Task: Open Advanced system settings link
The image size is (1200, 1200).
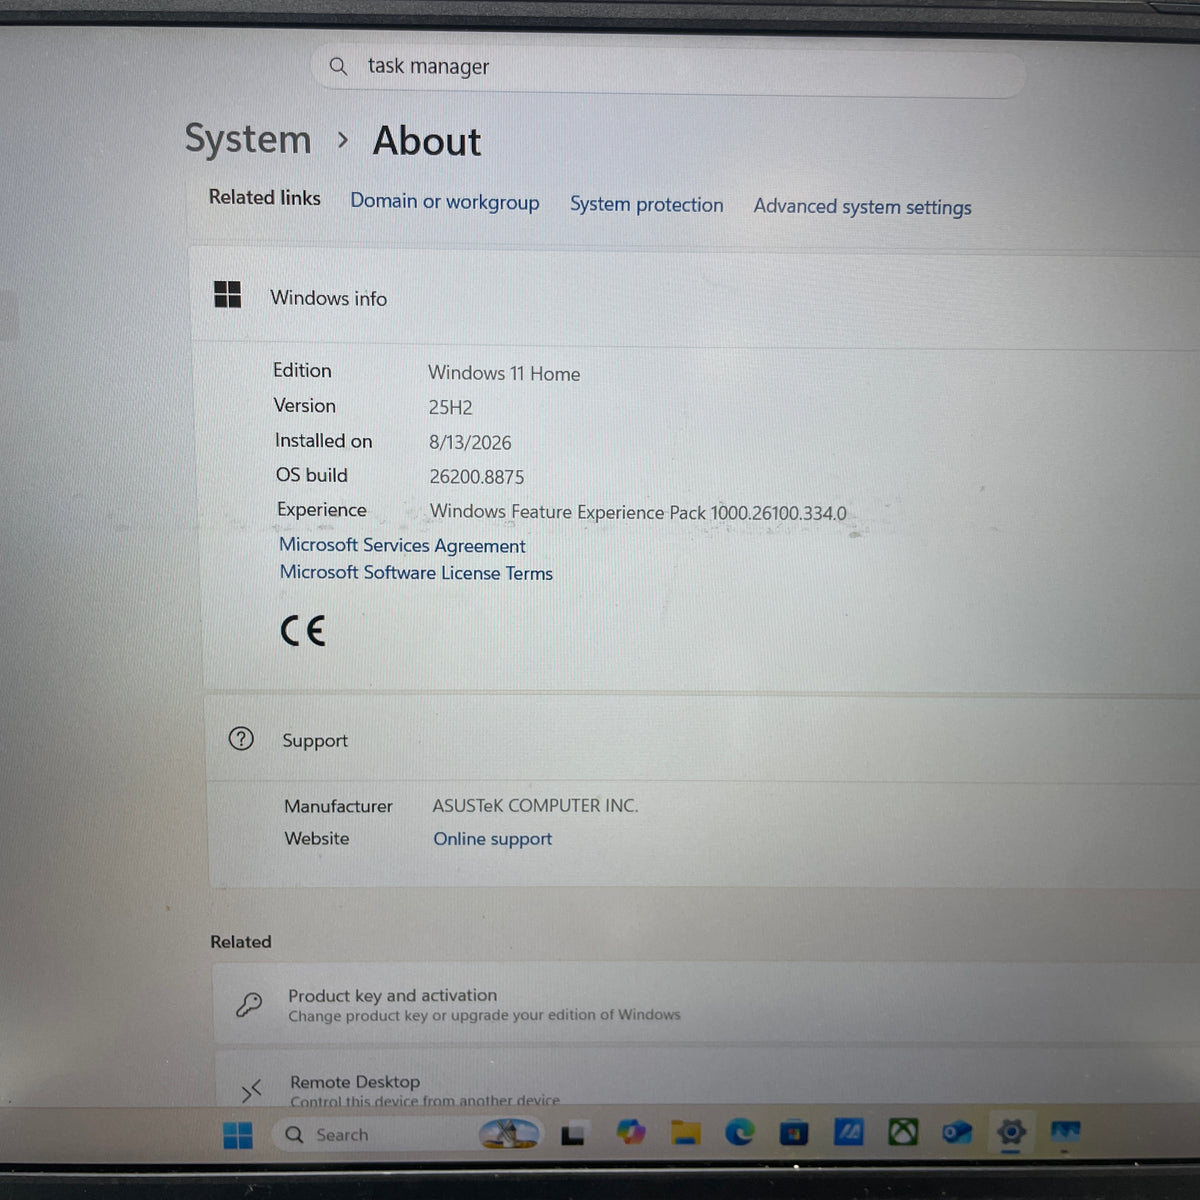Action: (x=862, y=206)
